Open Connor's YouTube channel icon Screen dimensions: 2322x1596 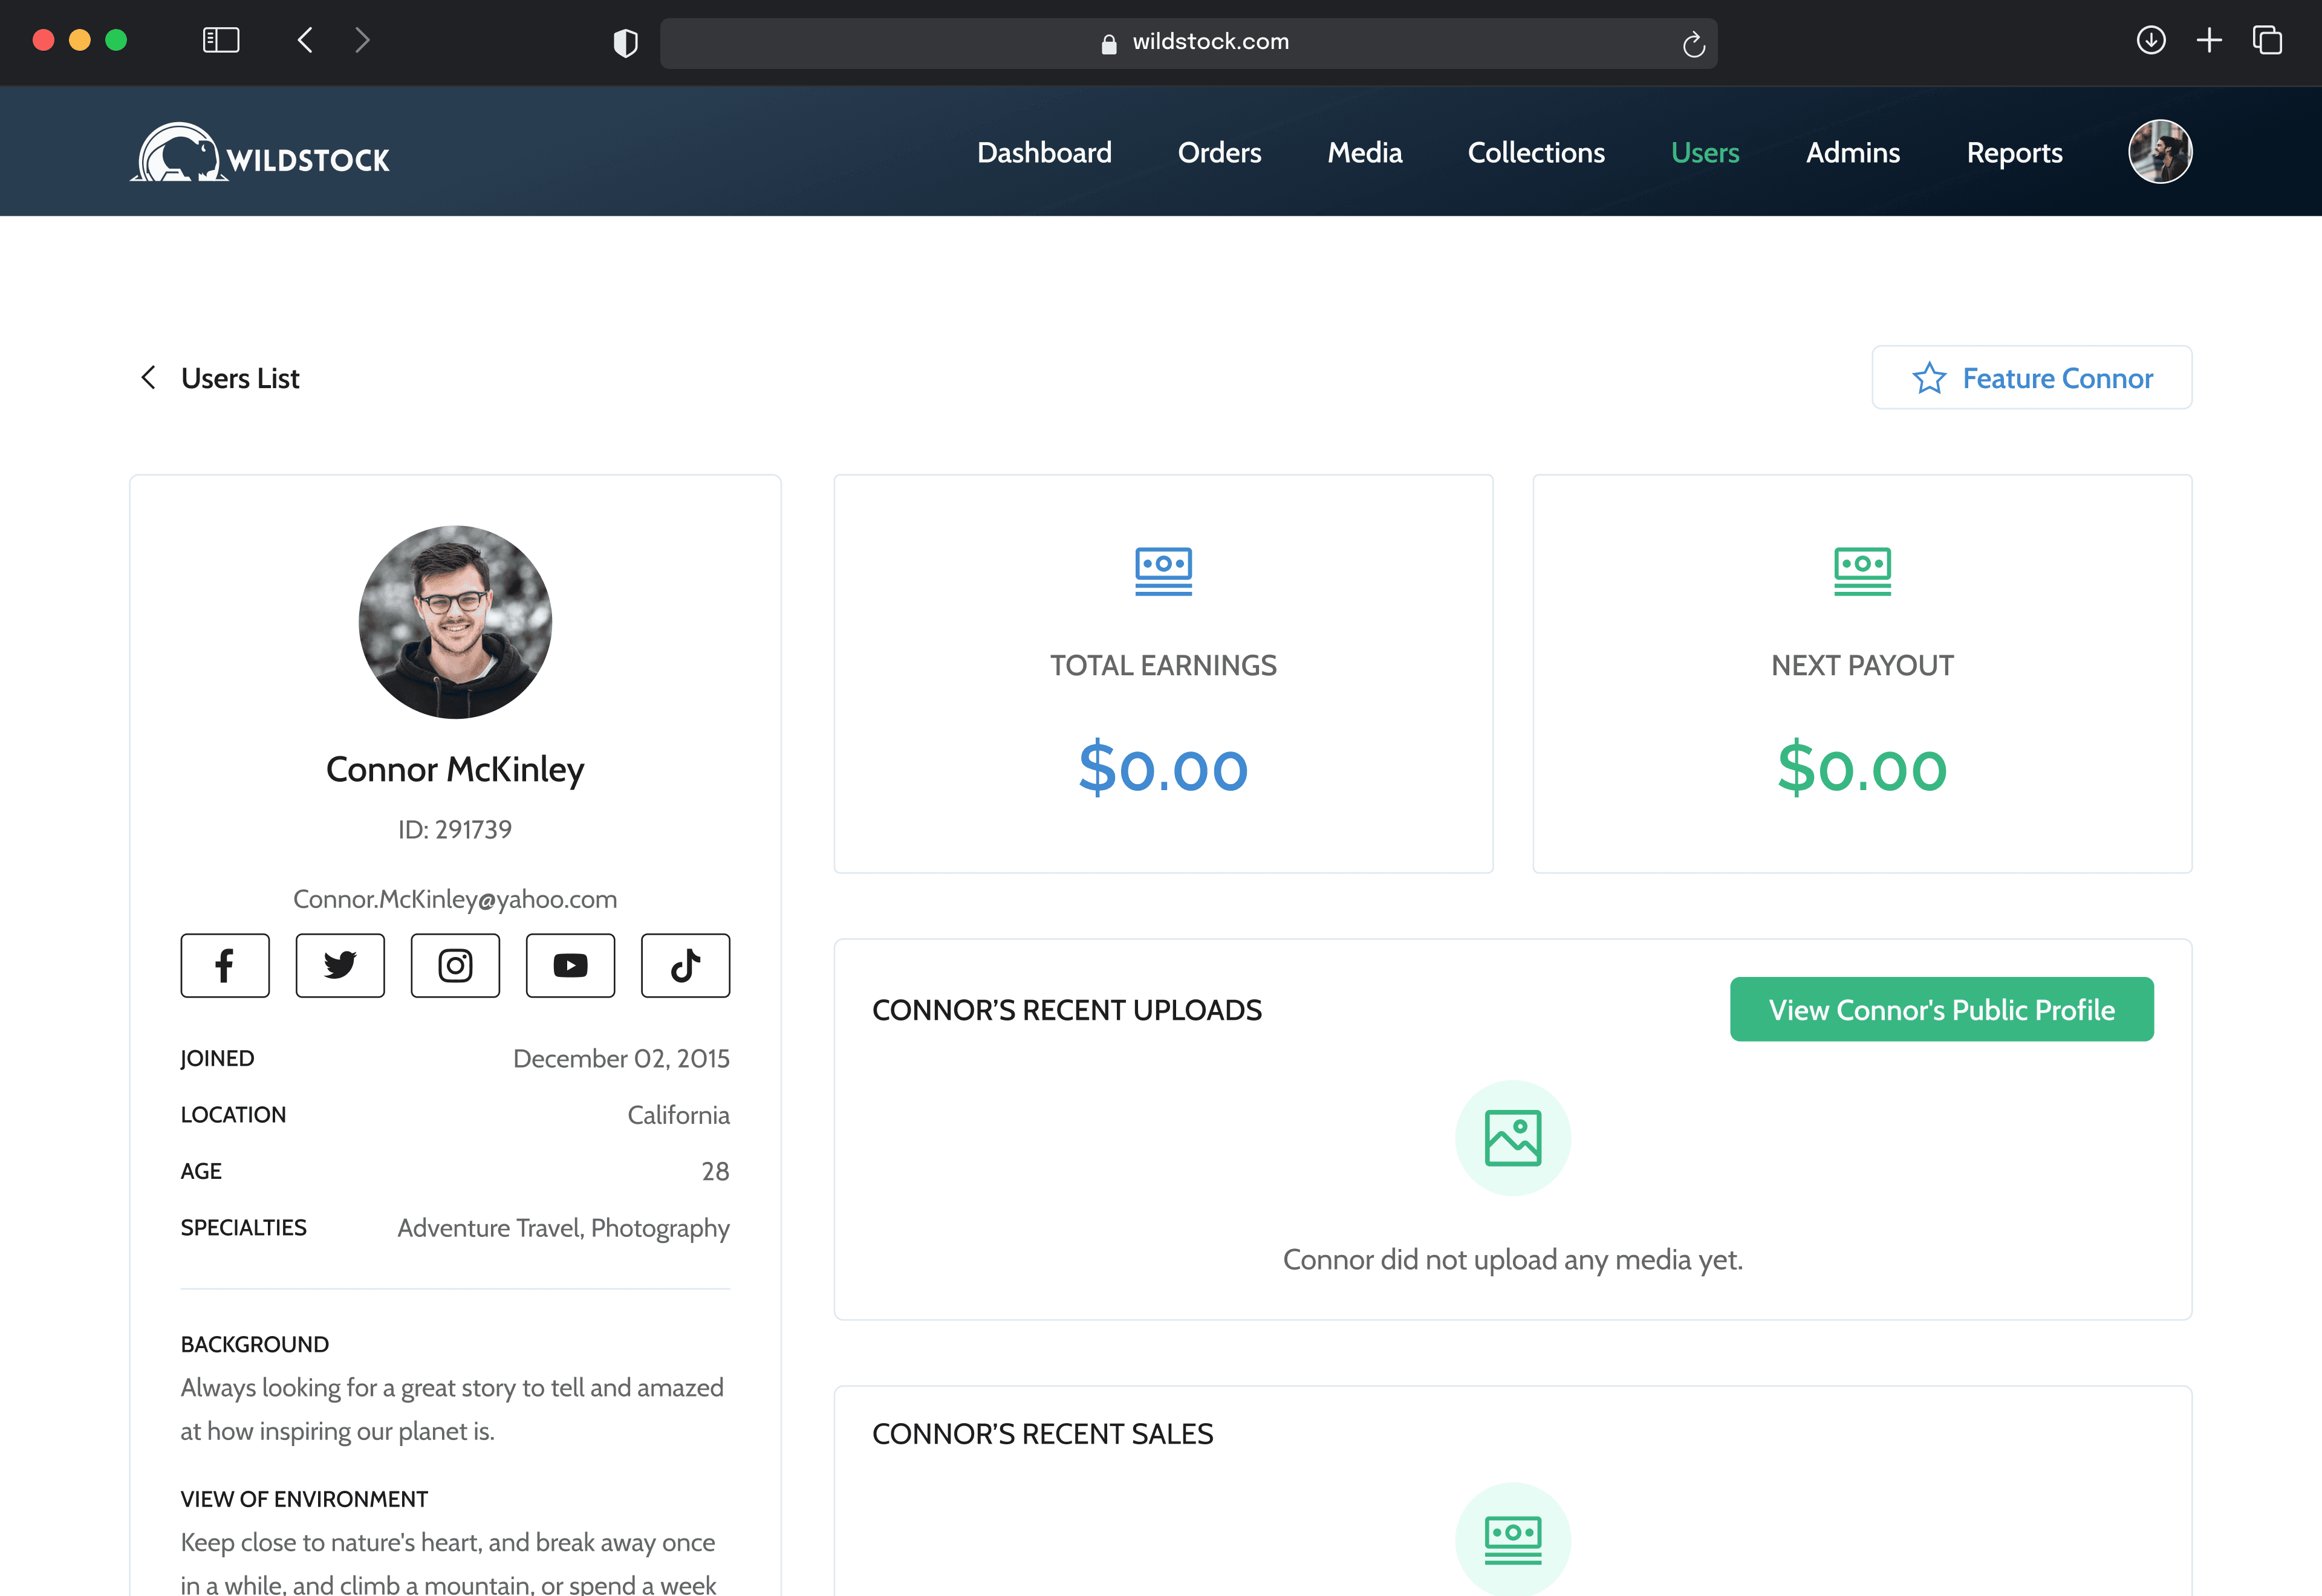pos(570,965)
